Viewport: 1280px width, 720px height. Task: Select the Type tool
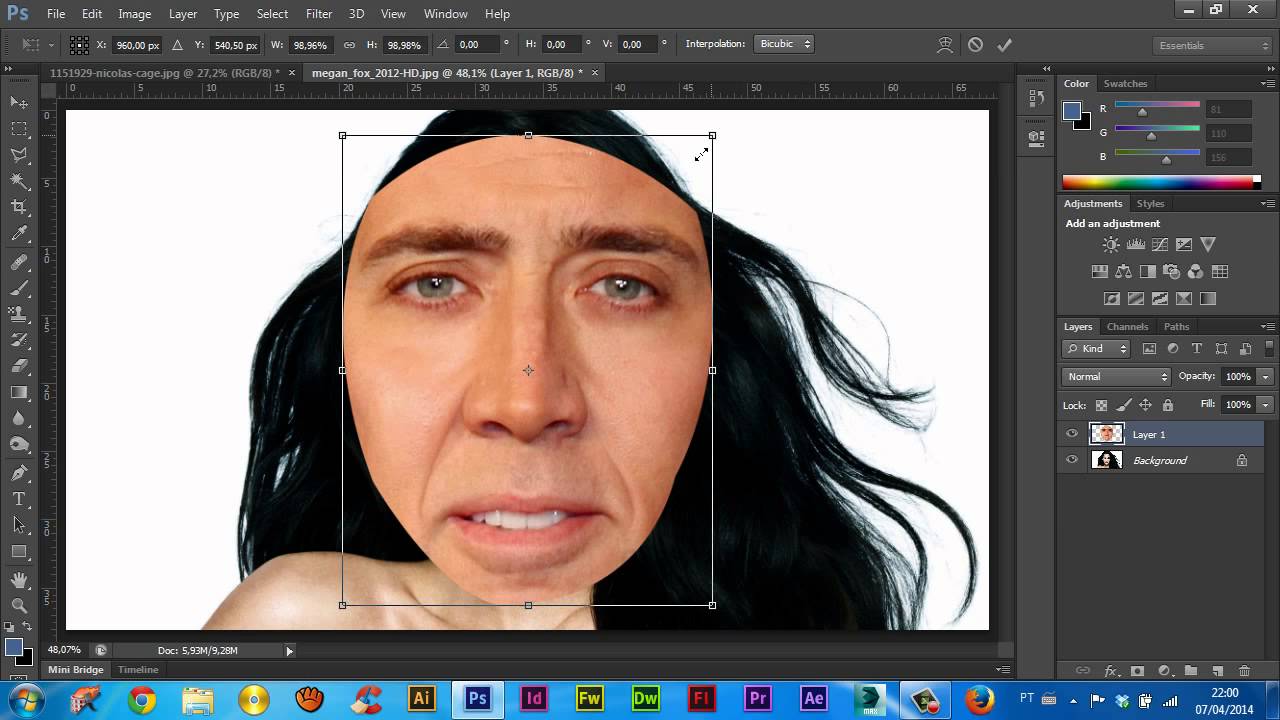19,499
